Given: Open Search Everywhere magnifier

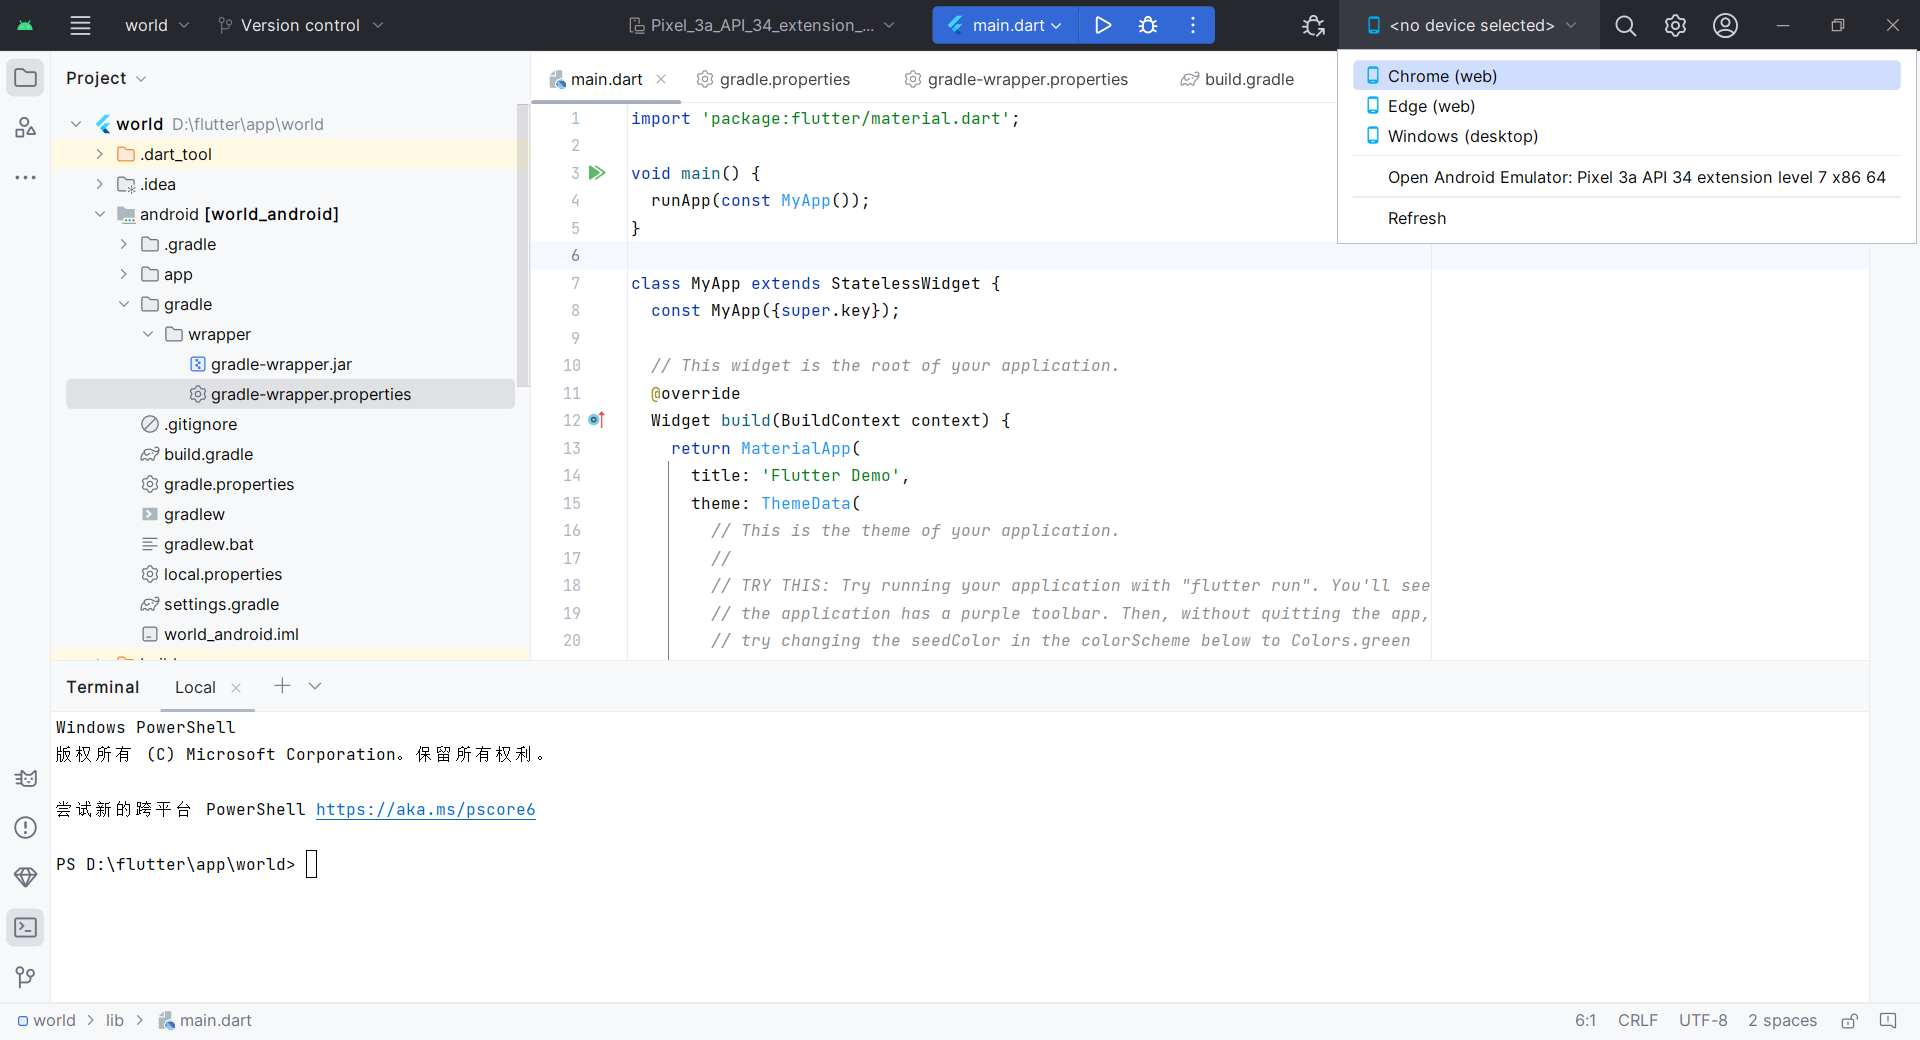Looking at the screenshot, I should pos(1626,25).
